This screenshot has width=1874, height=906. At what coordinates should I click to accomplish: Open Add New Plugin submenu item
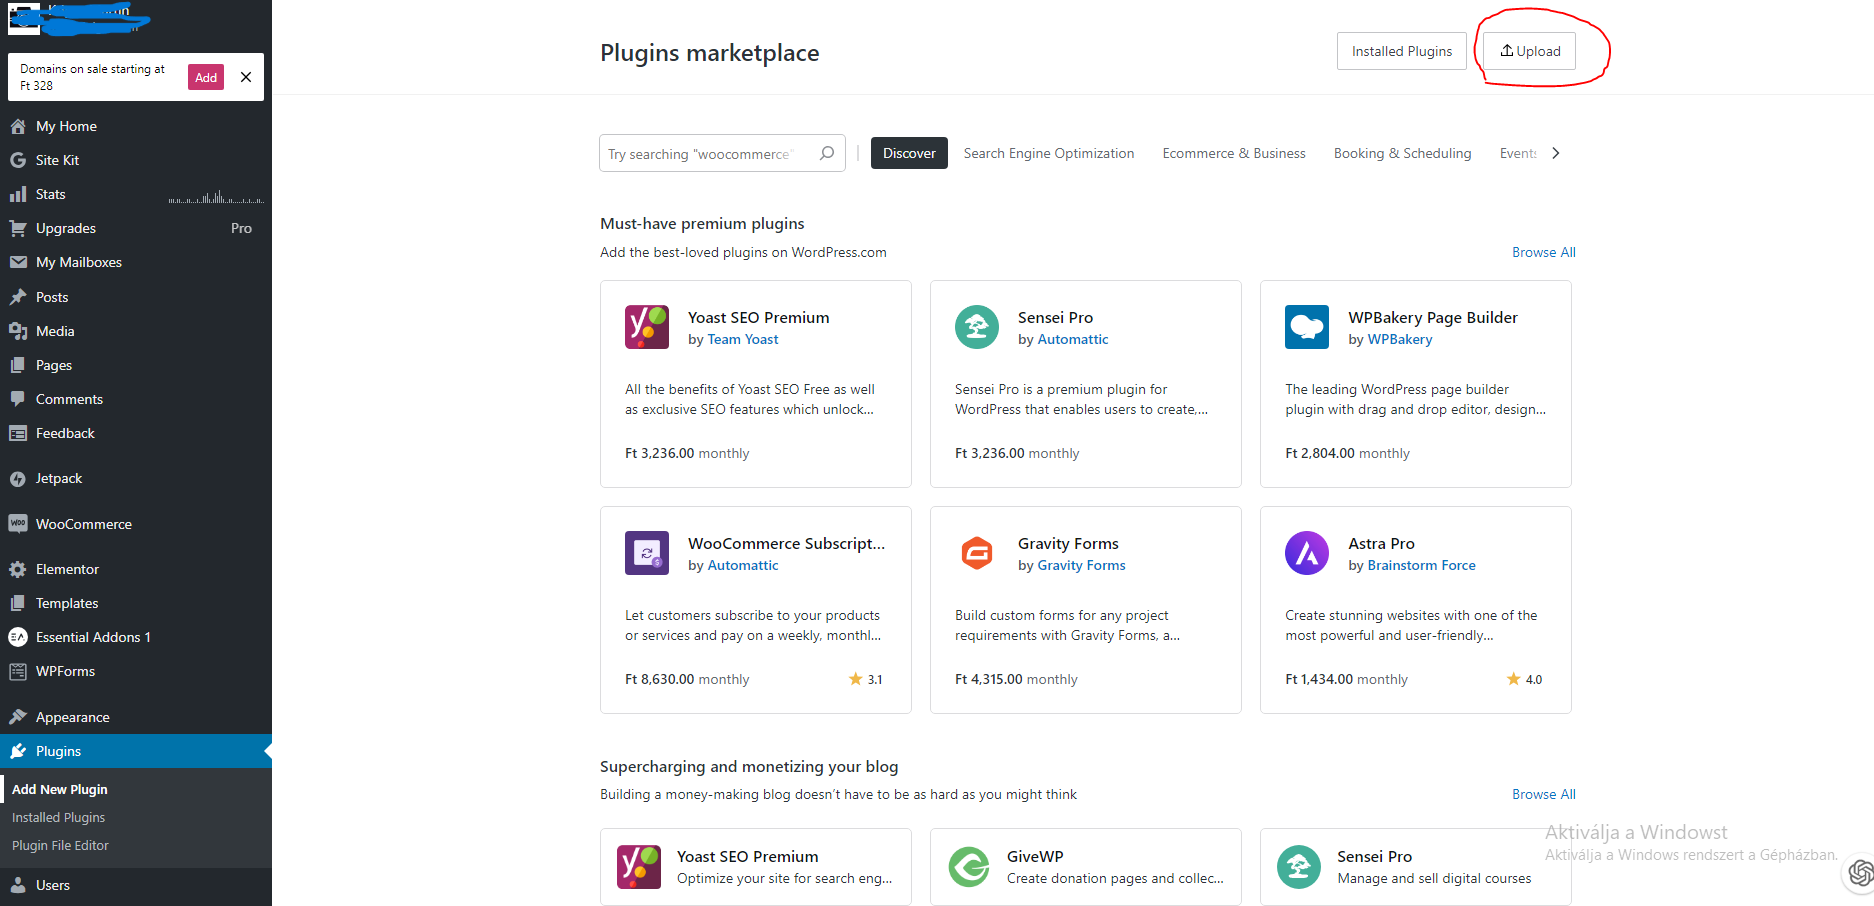coord(60,789)
